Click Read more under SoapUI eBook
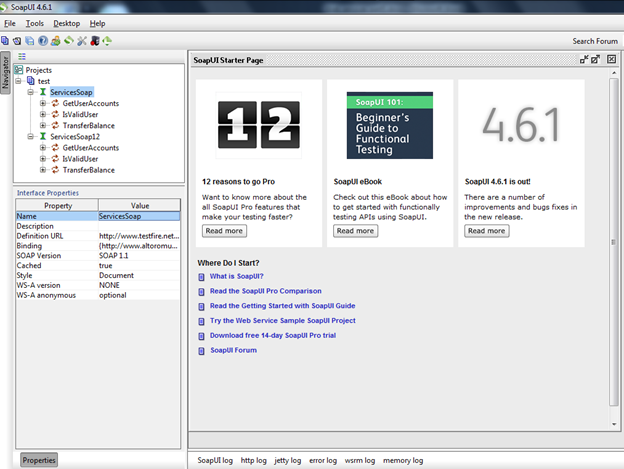Screen dimensions: 624x469 point(355,231)
